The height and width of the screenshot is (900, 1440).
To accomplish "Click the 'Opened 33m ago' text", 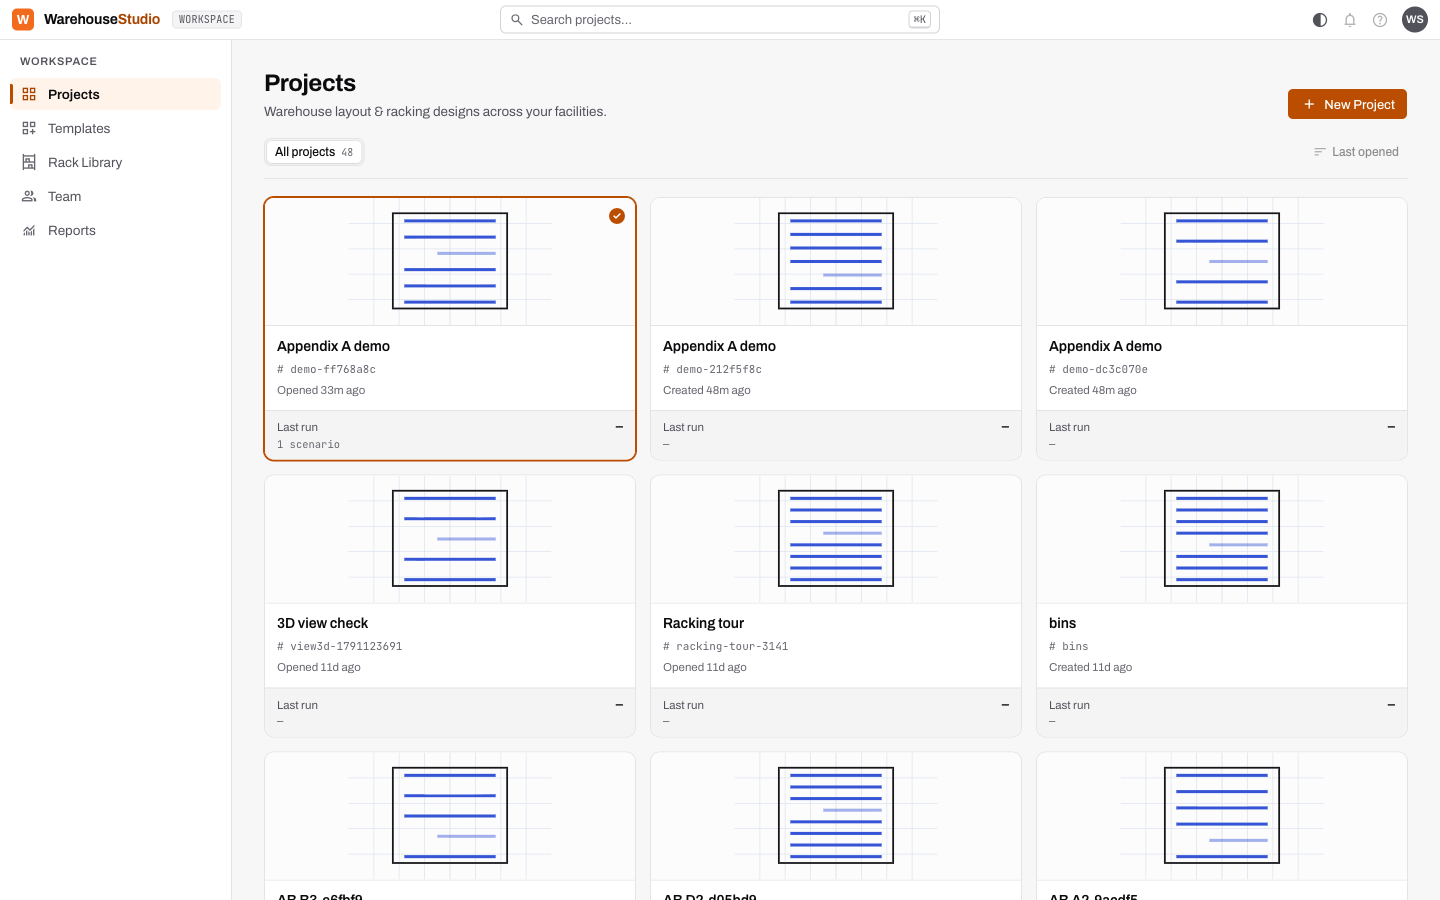I will (x=321, y=390).
